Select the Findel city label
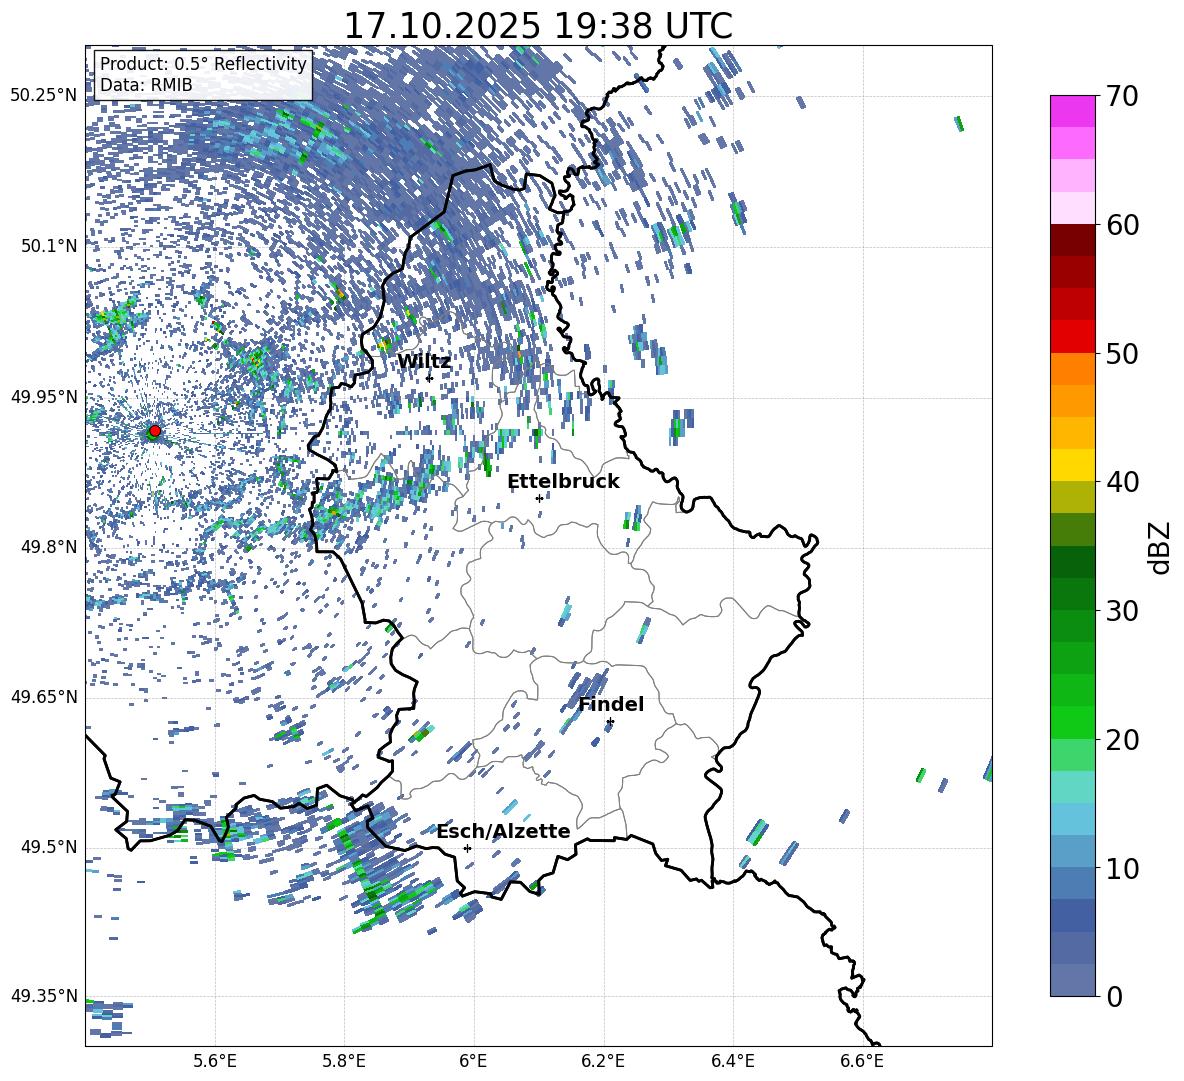1184x1081 pixels. click(x=611, y=704)
